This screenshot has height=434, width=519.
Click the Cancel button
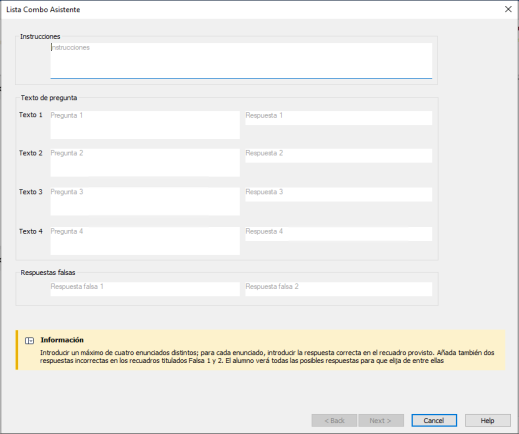tap(434, 420)
